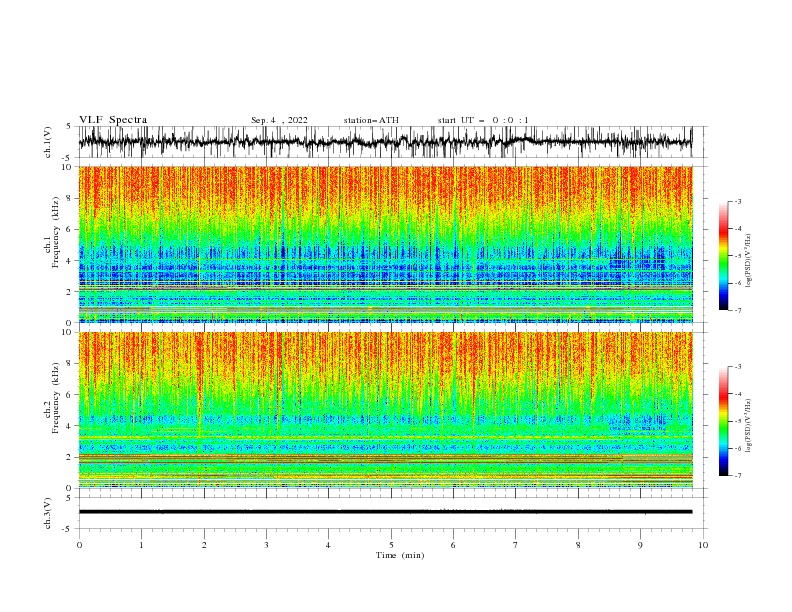Viewport: 792px width, 612px height.
Task: Click the ch.1(V) axis "-5" tick
Action: tap(68, 158)
